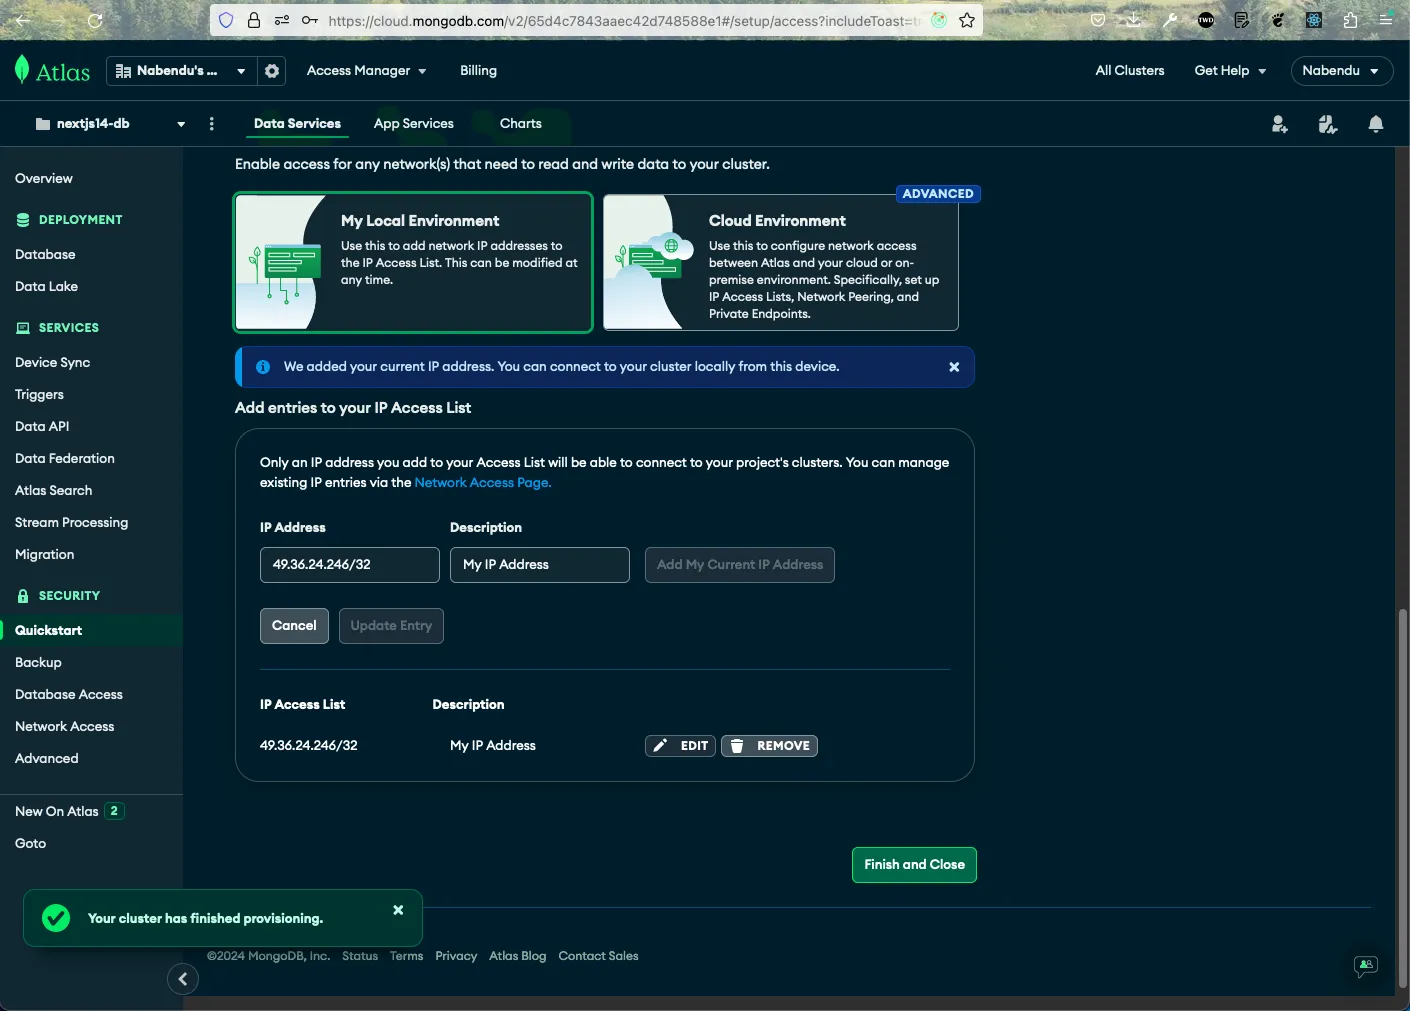Switch to the App Services tab
The height and width of the screenshot is (1011, 1410).
coord(414,124)
